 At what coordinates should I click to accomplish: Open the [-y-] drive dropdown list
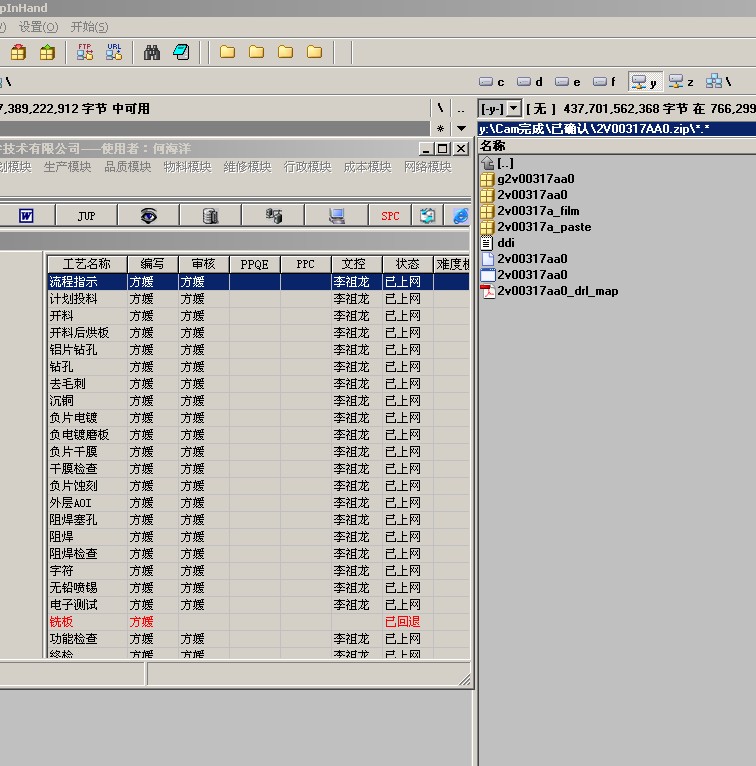(x=514, y=108)
